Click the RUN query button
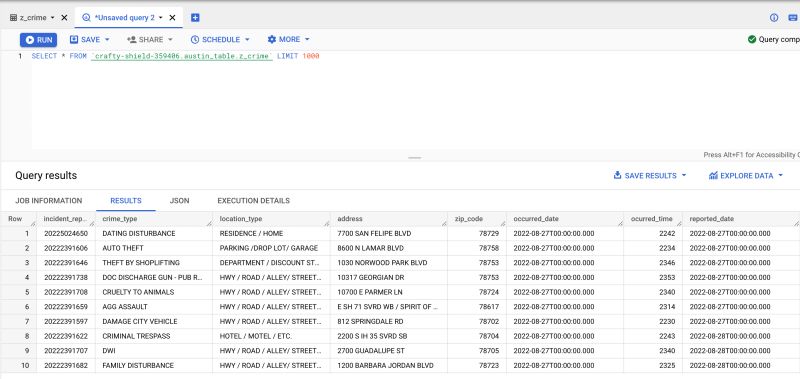The image size is (800, 379). pyautogui.click(x=38, y=40)
